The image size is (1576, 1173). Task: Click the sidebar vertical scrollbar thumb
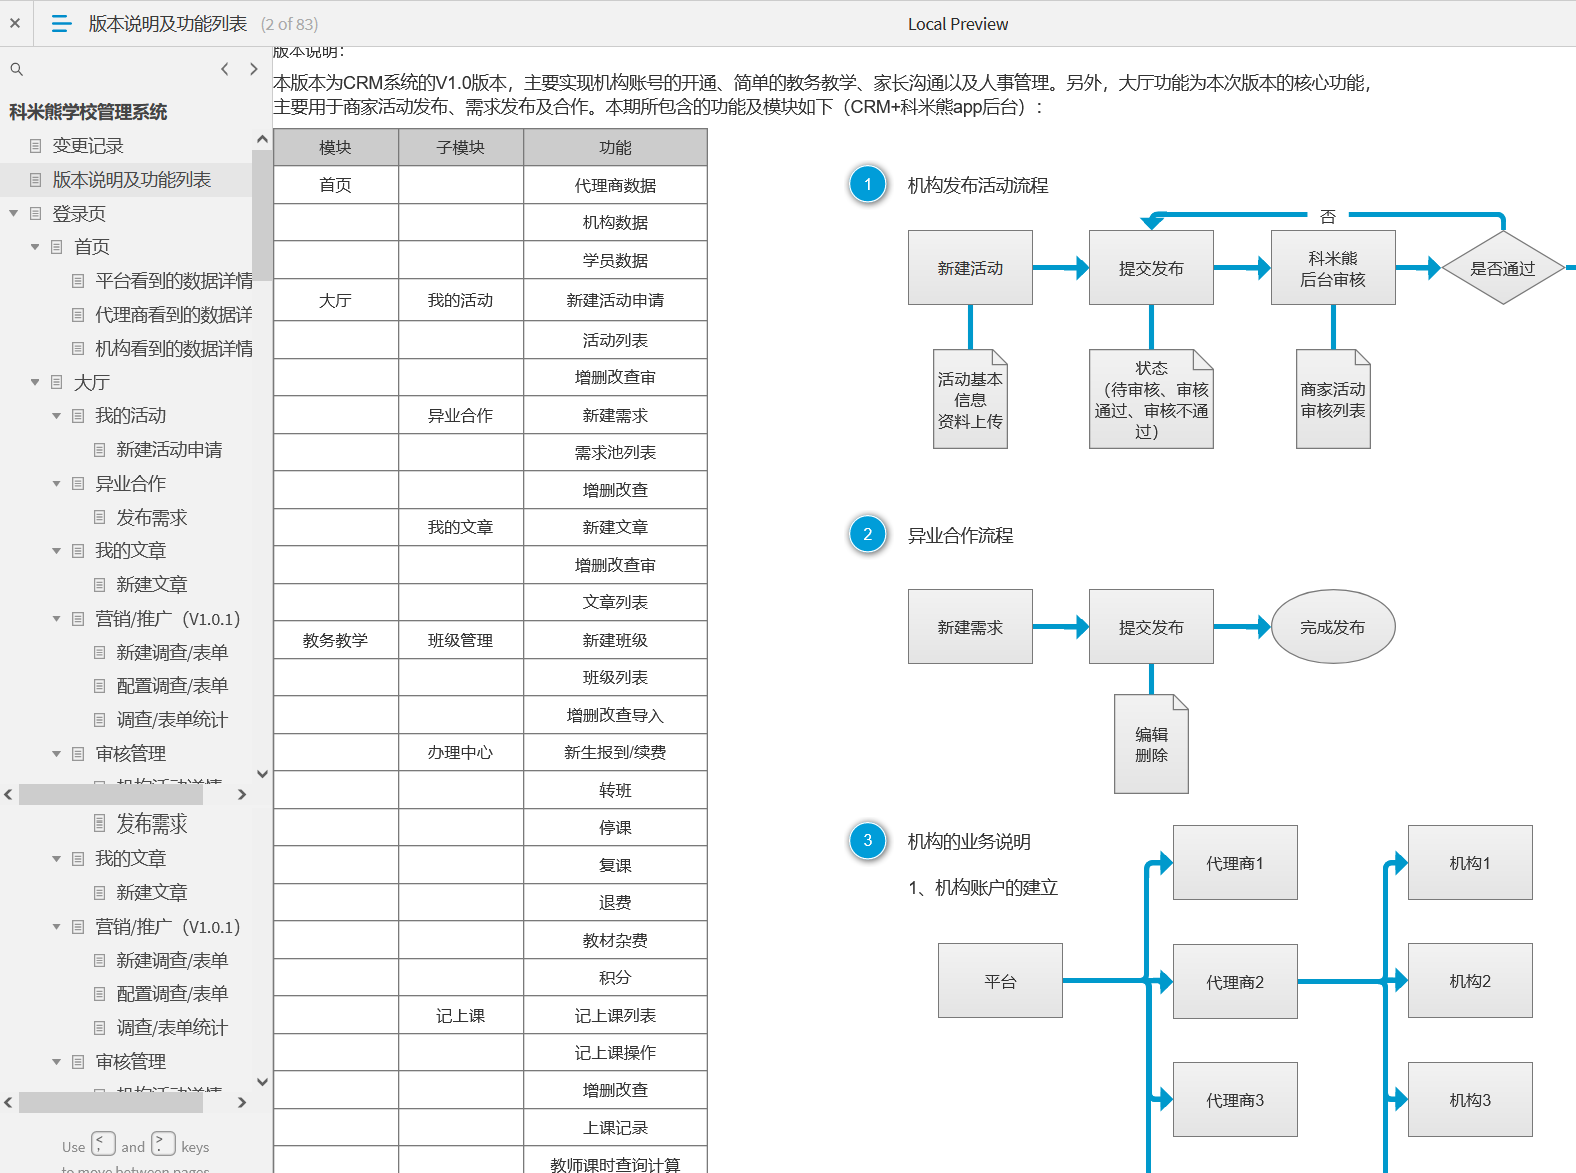pos(262,215)
